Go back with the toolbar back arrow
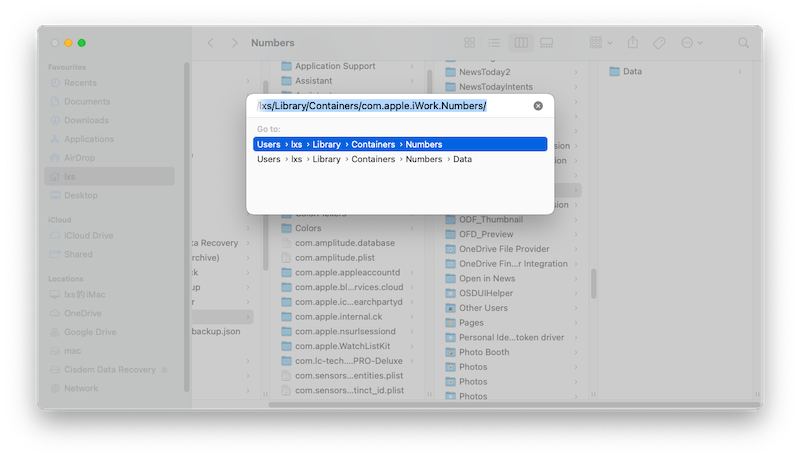The width and height of the screenshot is (800, 459). click(210, 43)
